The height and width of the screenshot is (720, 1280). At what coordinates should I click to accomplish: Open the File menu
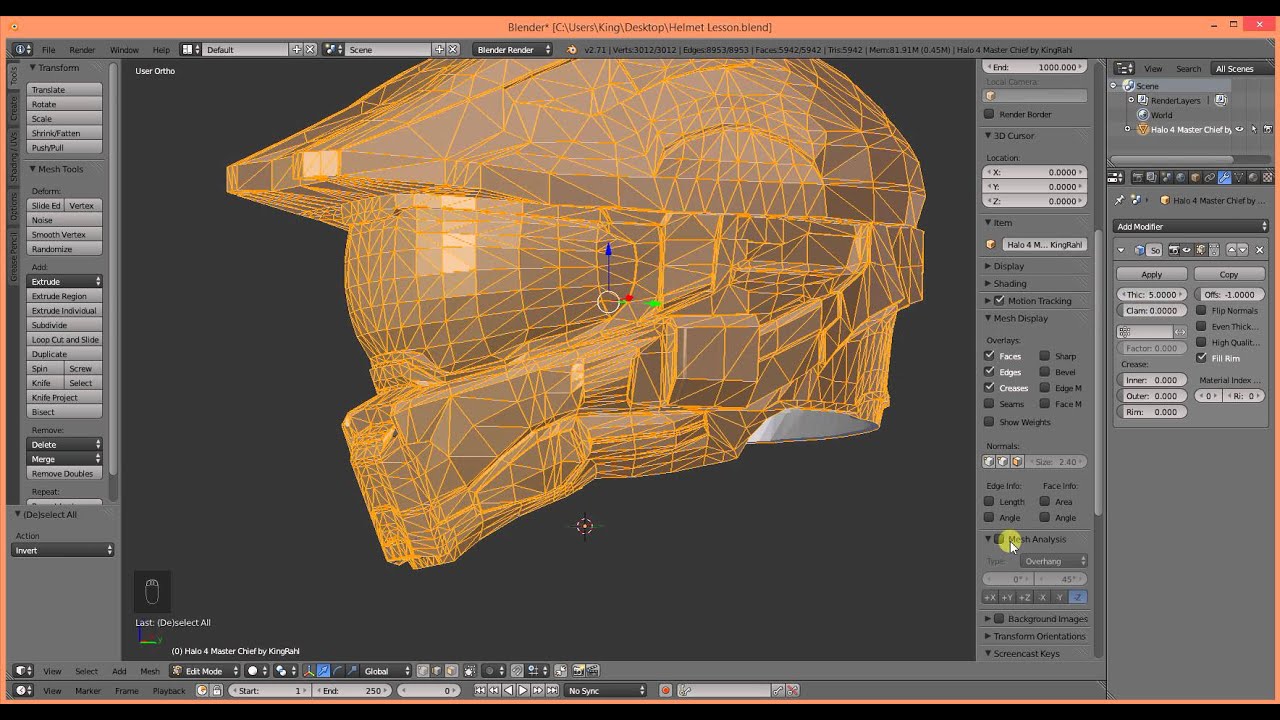[x=48, y=50]
